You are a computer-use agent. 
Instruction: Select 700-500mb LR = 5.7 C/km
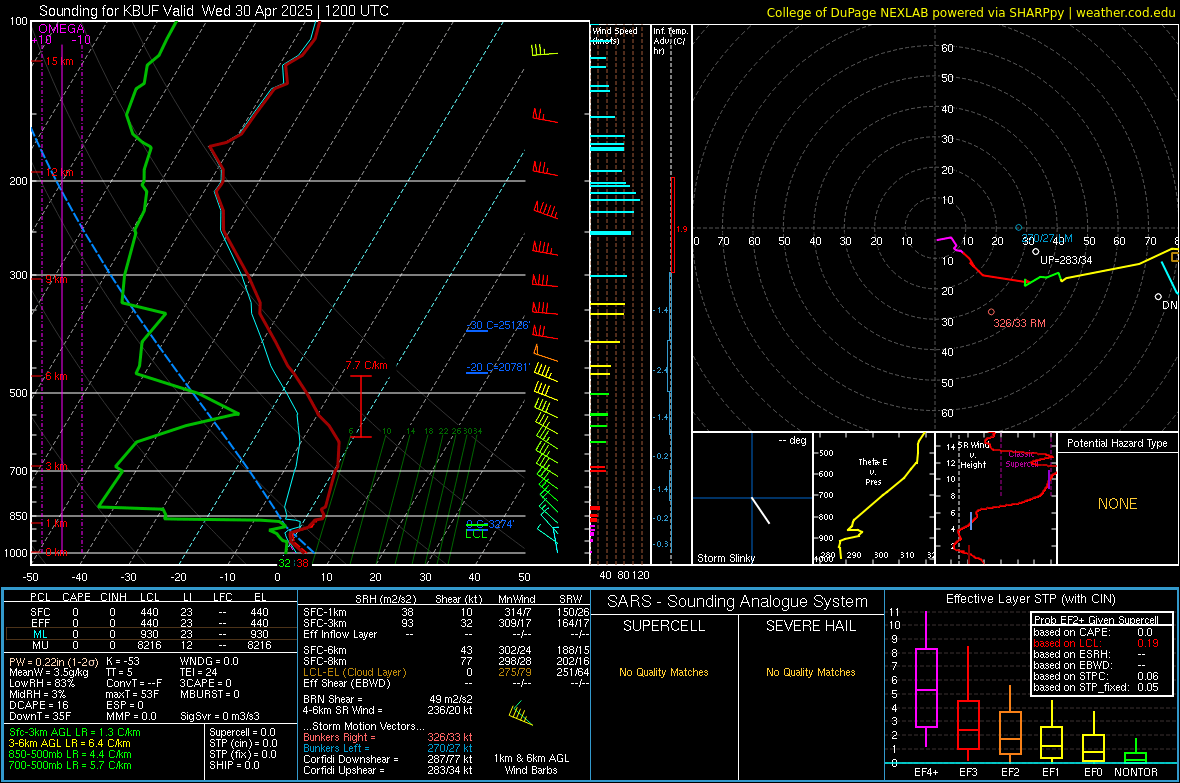click(x=70, y=765)
